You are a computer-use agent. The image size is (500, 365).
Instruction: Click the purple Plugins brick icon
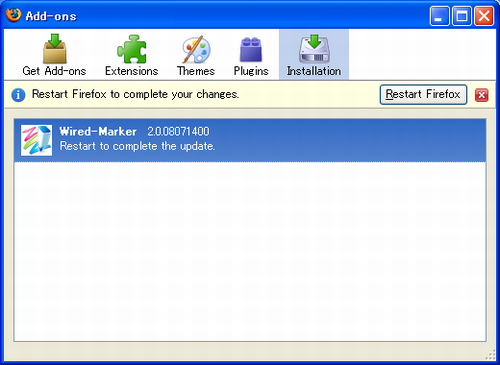point(251,50)
